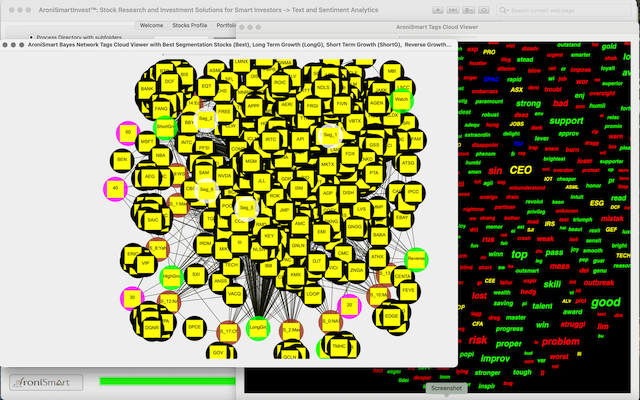Select the IPCC stock node
The width and height of the screenshot is (640, 400).
point(413,192)
